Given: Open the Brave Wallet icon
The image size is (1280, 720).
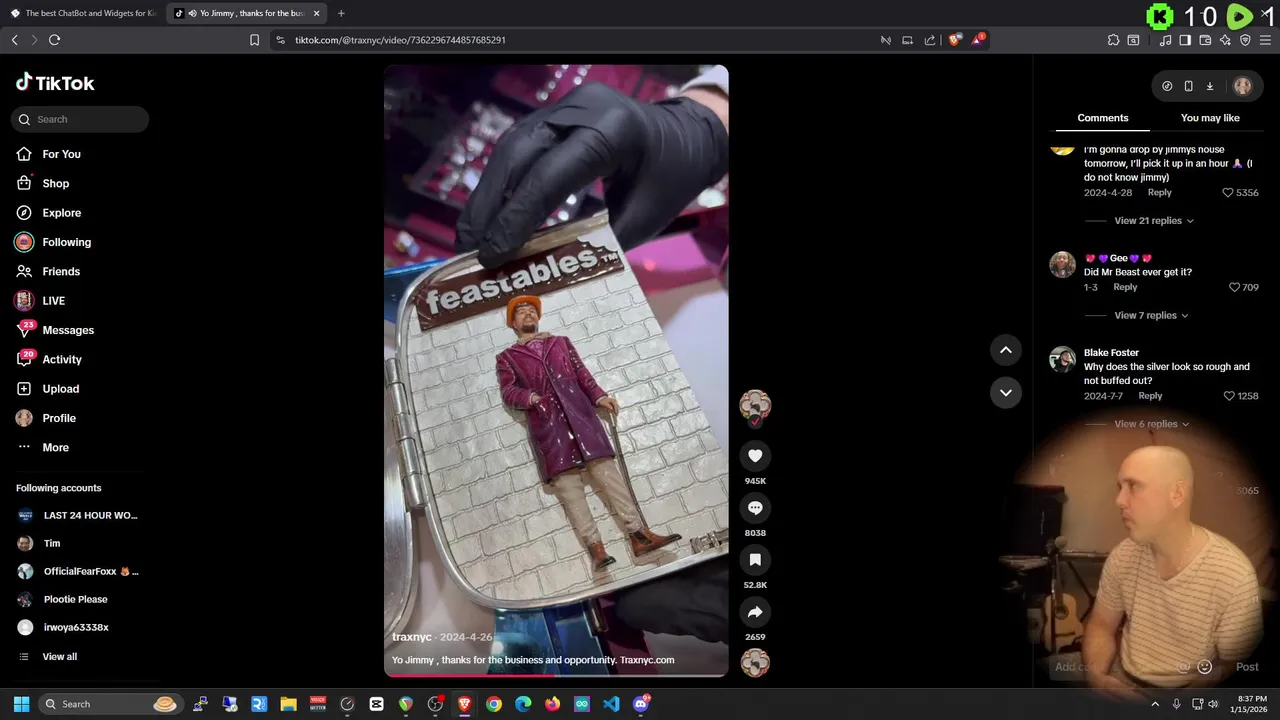Looking at the screenshot, I should tap(1205, 40).
